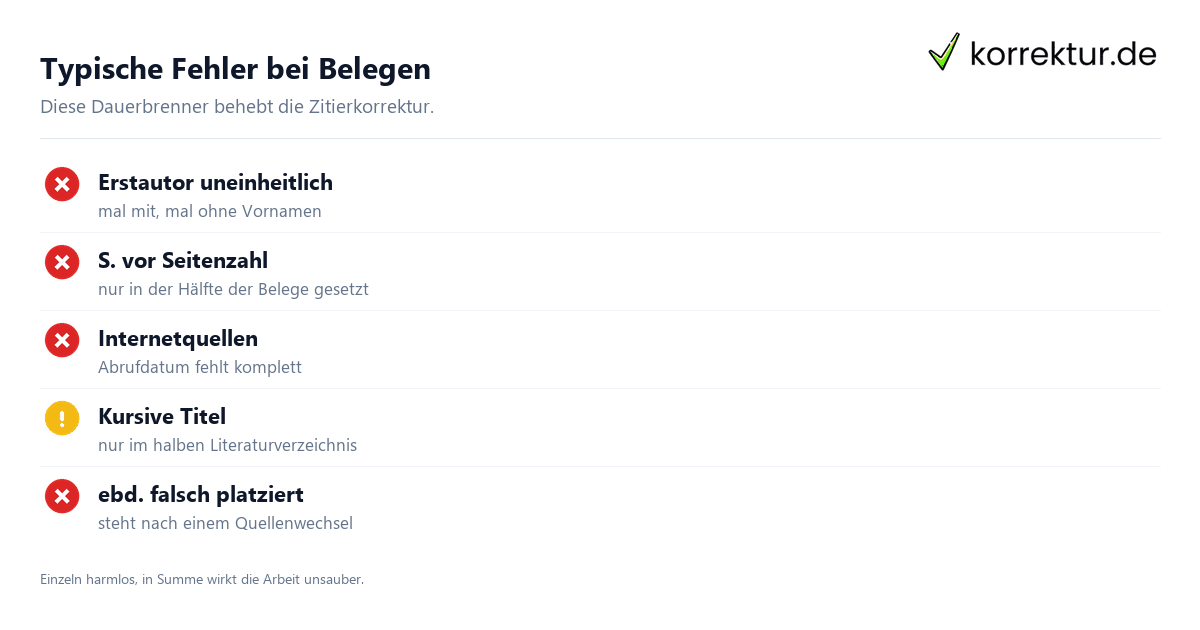Viewport: 1200px width, 630px height.
Task: Click the text nur im halben Literaturverzeichnis
Action: tap(227, 445)
